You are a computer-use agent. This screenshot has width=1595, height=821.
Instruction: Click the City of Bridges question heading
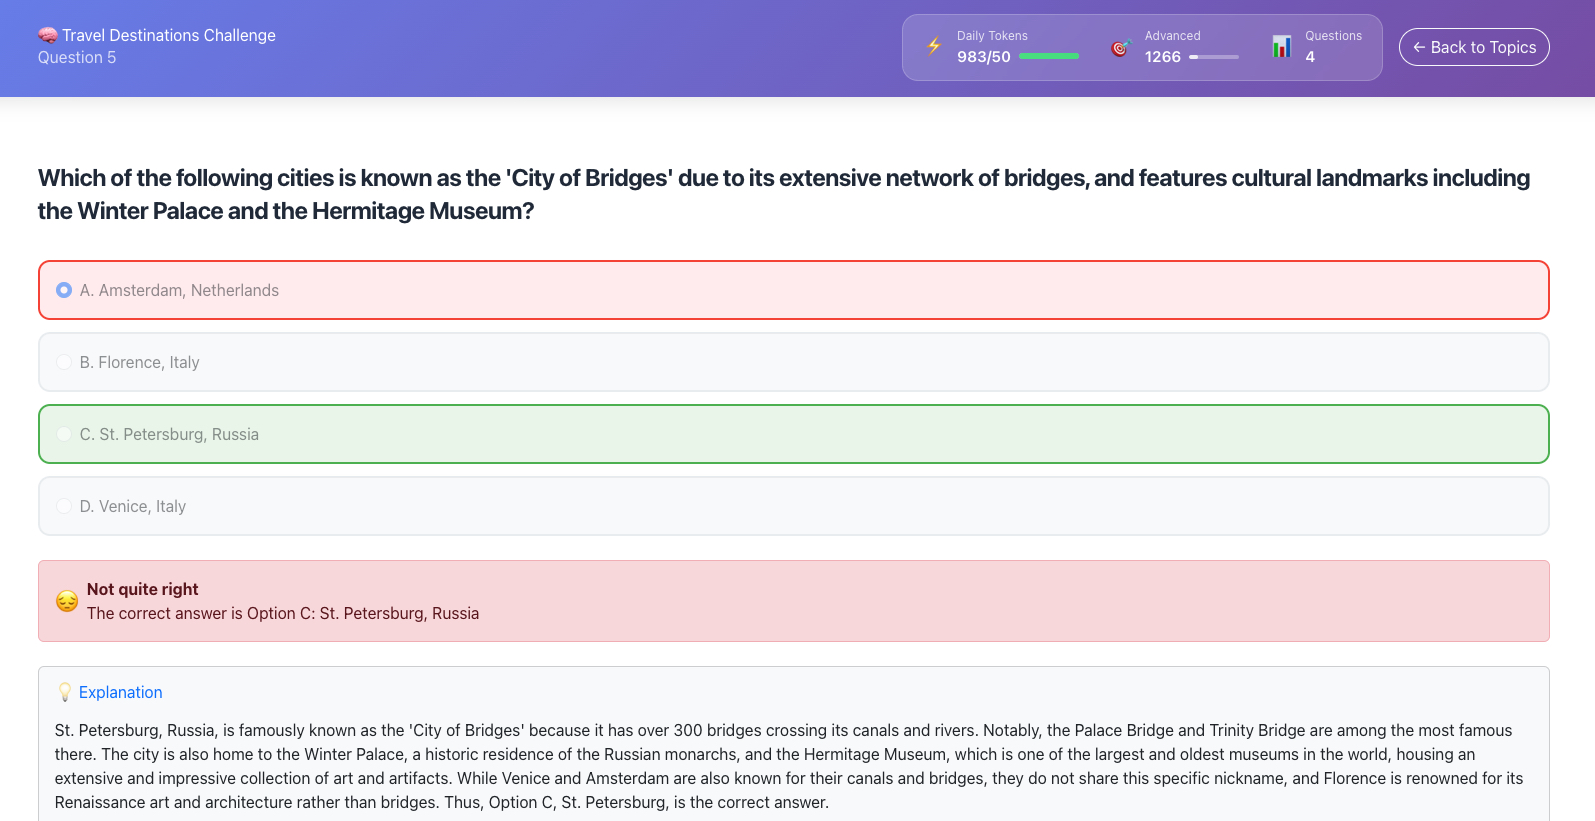tap(784, 194)
